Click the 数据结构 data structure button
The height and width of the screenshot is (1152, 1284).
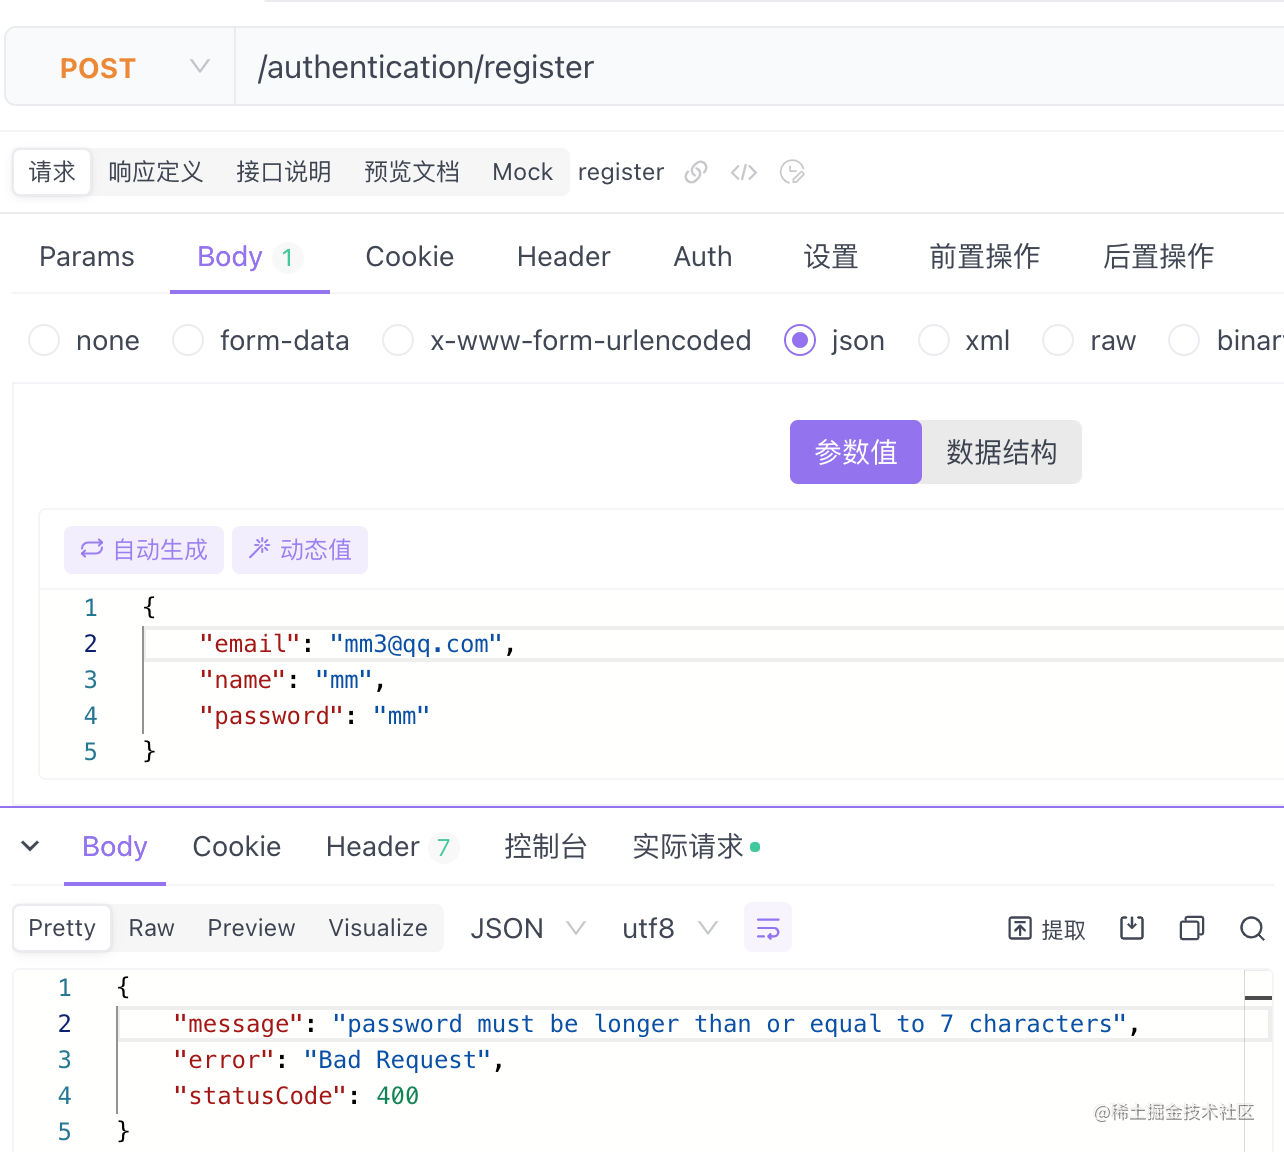point(1002,452)
